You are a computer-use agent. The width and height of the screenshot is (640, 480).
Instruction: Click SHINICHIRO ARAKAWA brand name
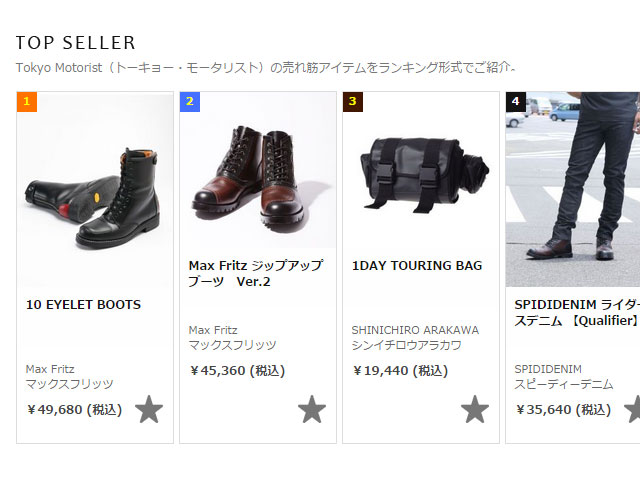[415, 330]
